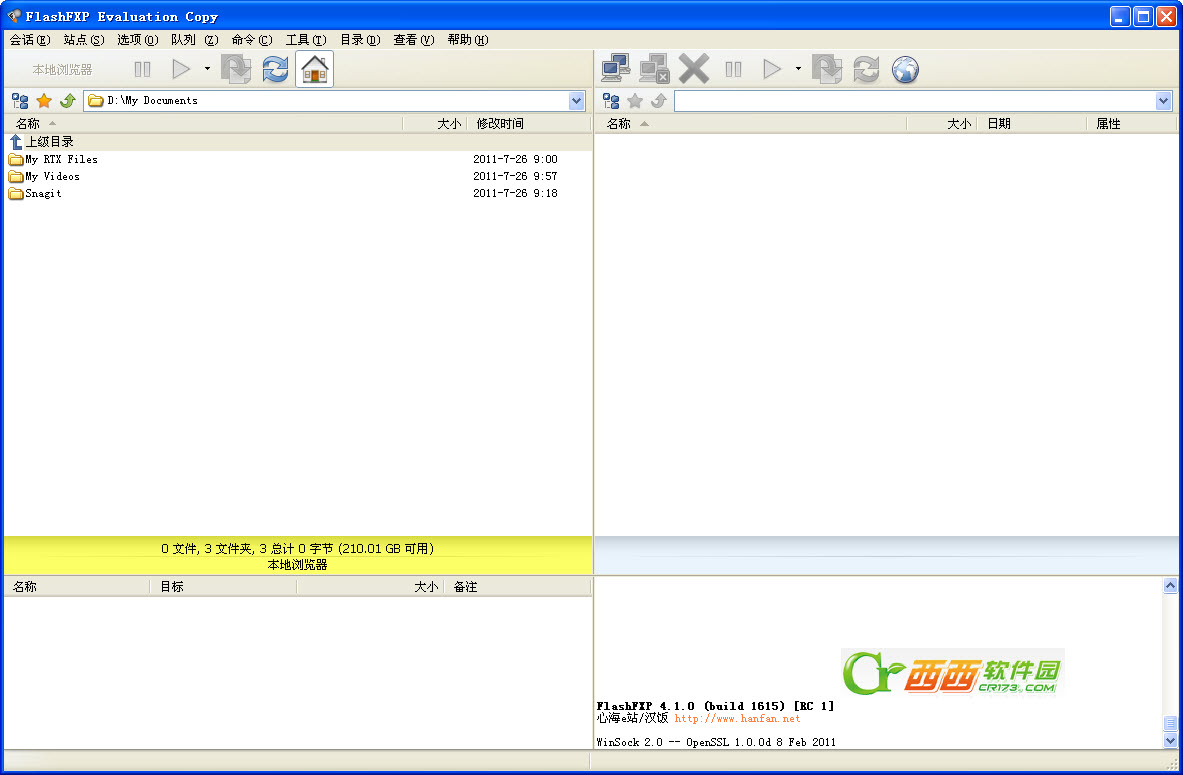Screen dimensions: 1183x775
Task: Refresh the local file list
Action: (275, 69)
